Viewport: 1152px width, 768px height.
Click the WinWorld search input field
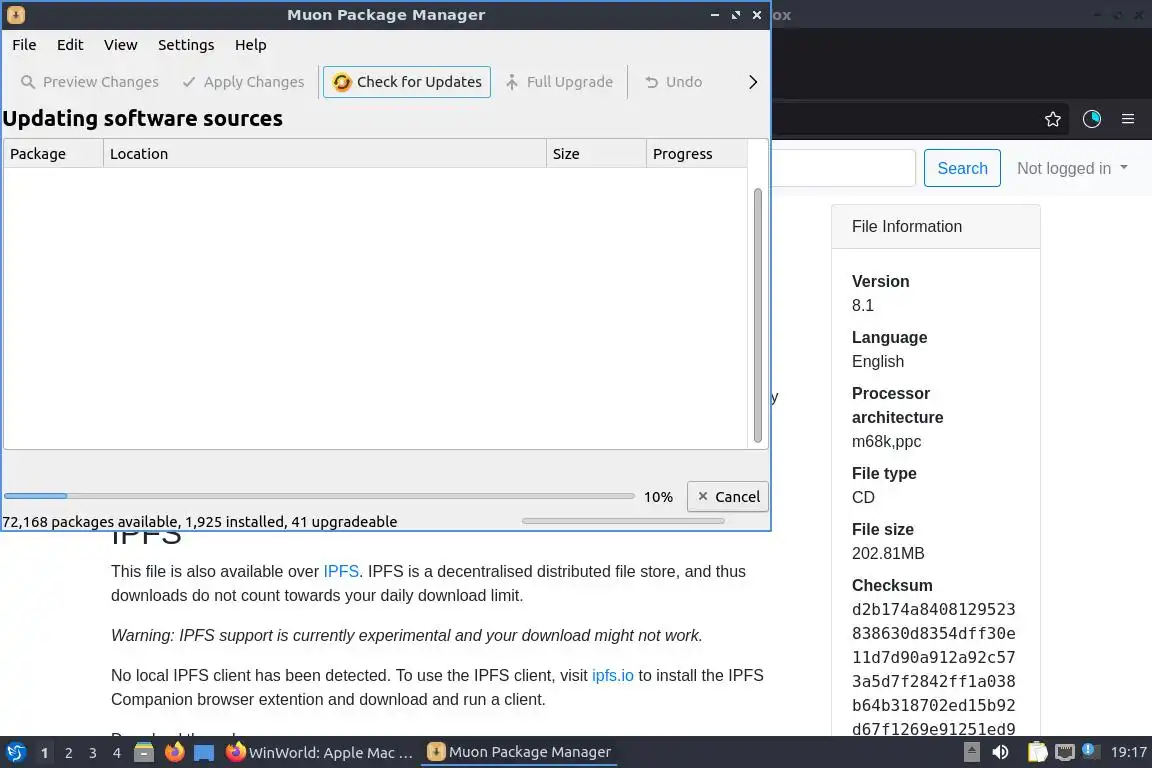843,168
